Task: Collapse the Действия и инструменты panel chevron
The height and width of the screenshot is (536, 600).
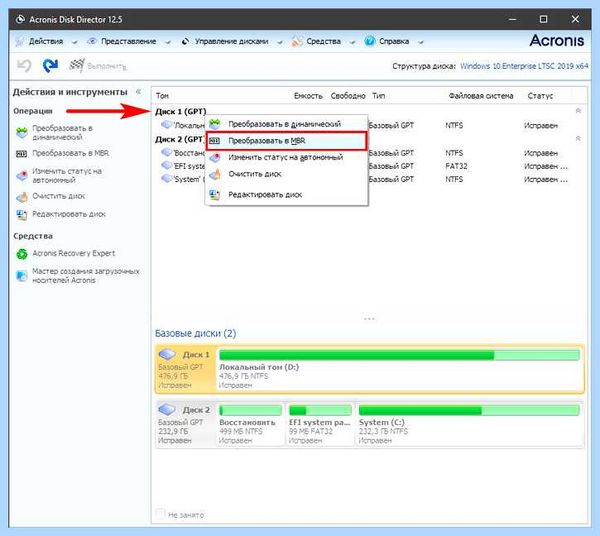Action: (139, 91)
